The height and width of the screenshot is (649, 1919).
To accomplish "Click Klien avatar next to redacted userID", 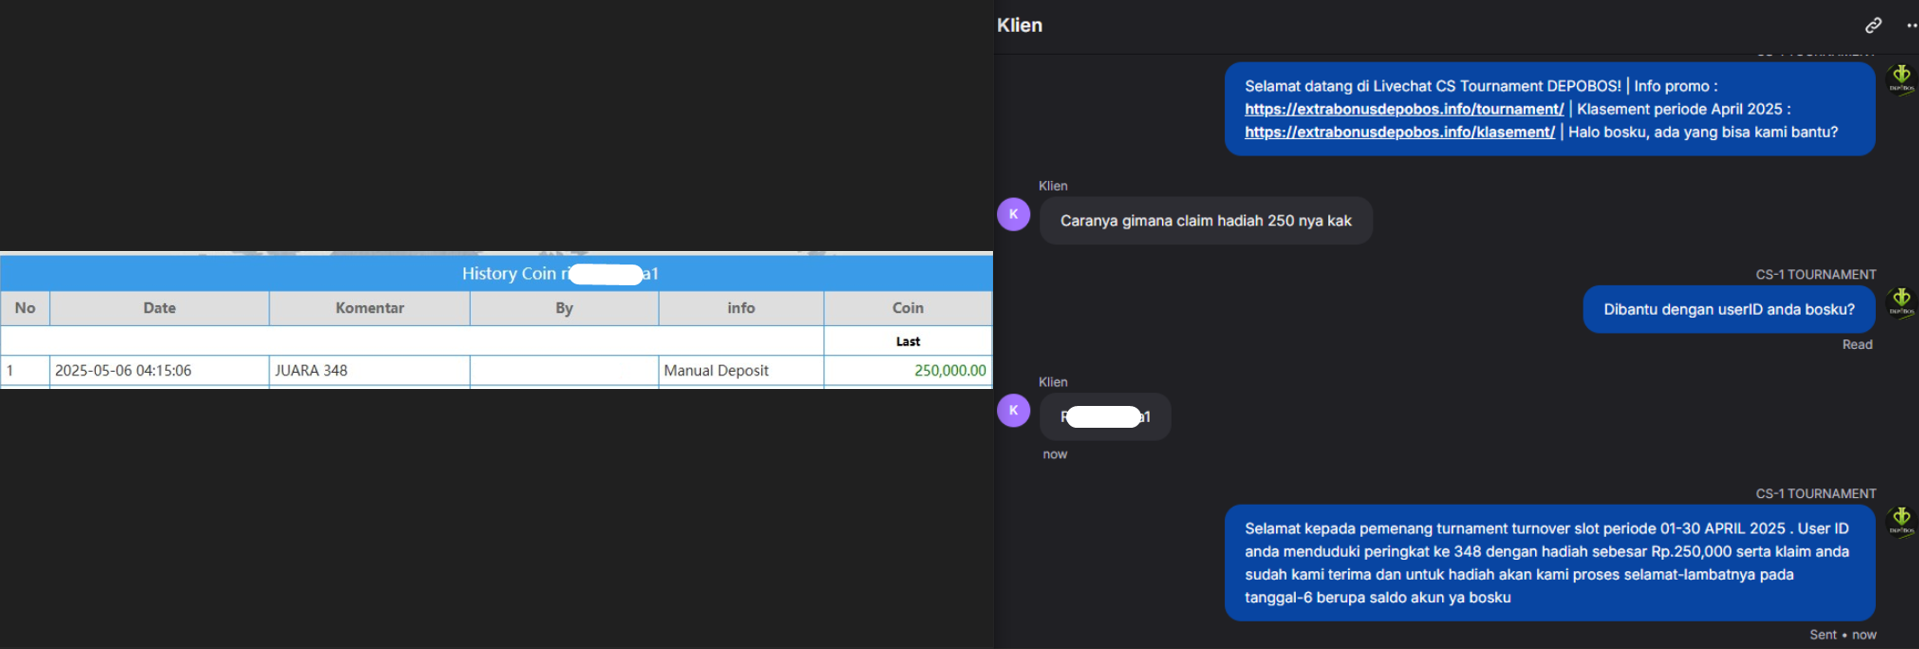I will coord(1013,410).
